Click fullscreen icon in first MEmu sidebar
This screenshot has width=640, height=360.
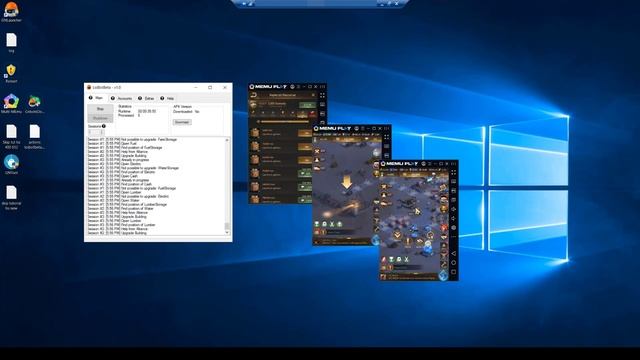coord(322,95)
